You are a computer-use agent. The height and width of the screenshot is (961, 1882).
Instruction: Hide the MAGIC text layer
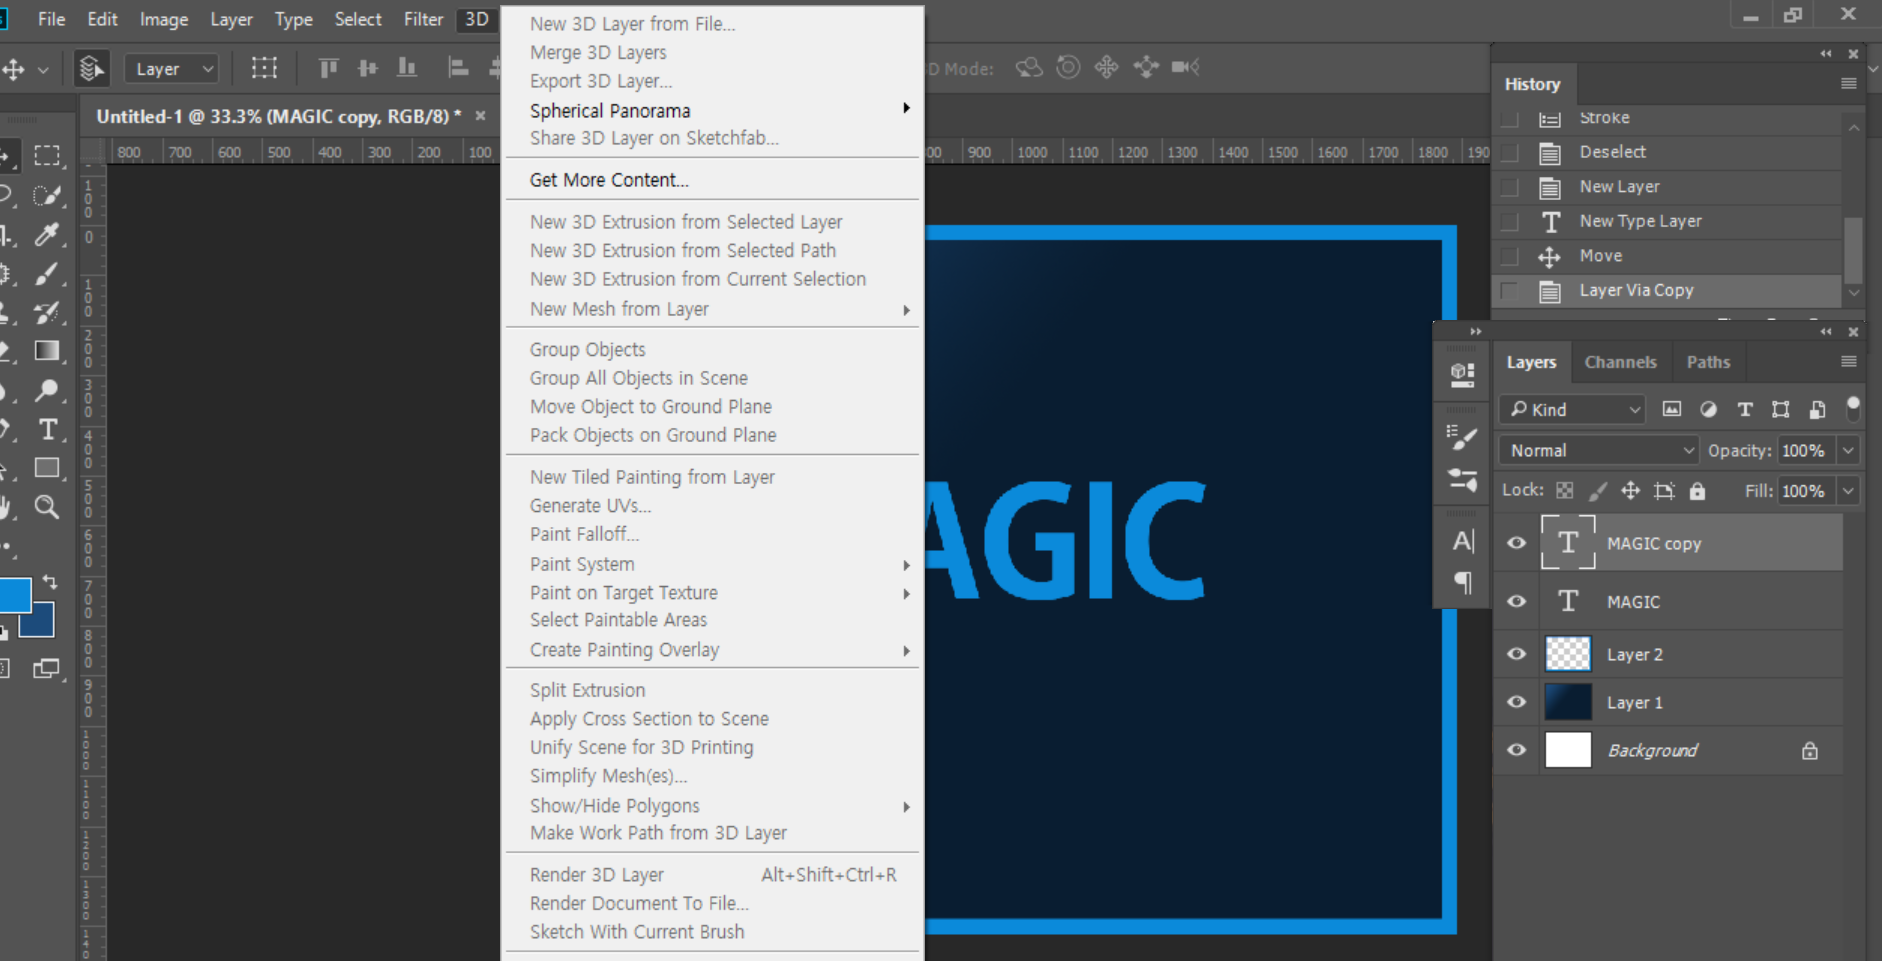click(x=1517, y=601)
